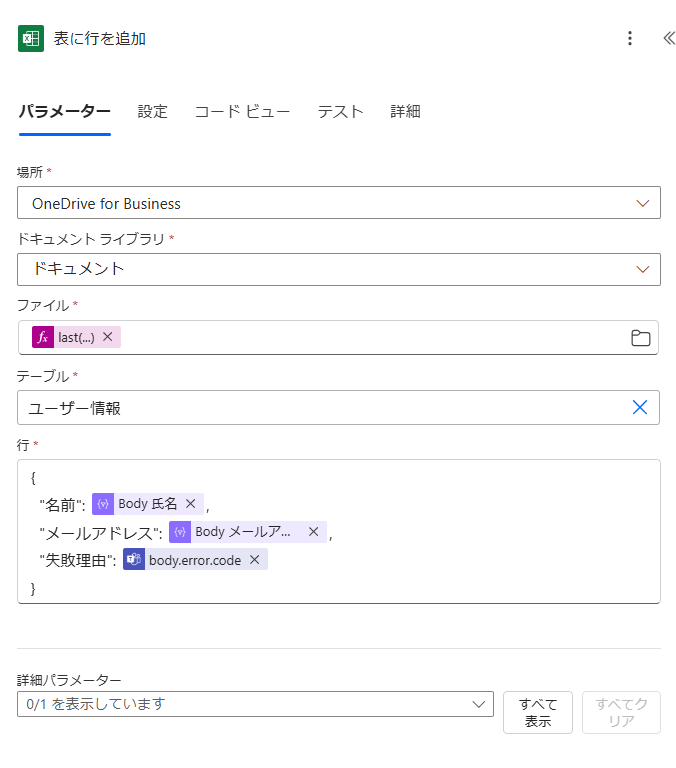Viewport: 676px width, 768px height.
Task: Expand the 場所 dropdown chevron
Action: pyautogui.click(x=643, y=203)
